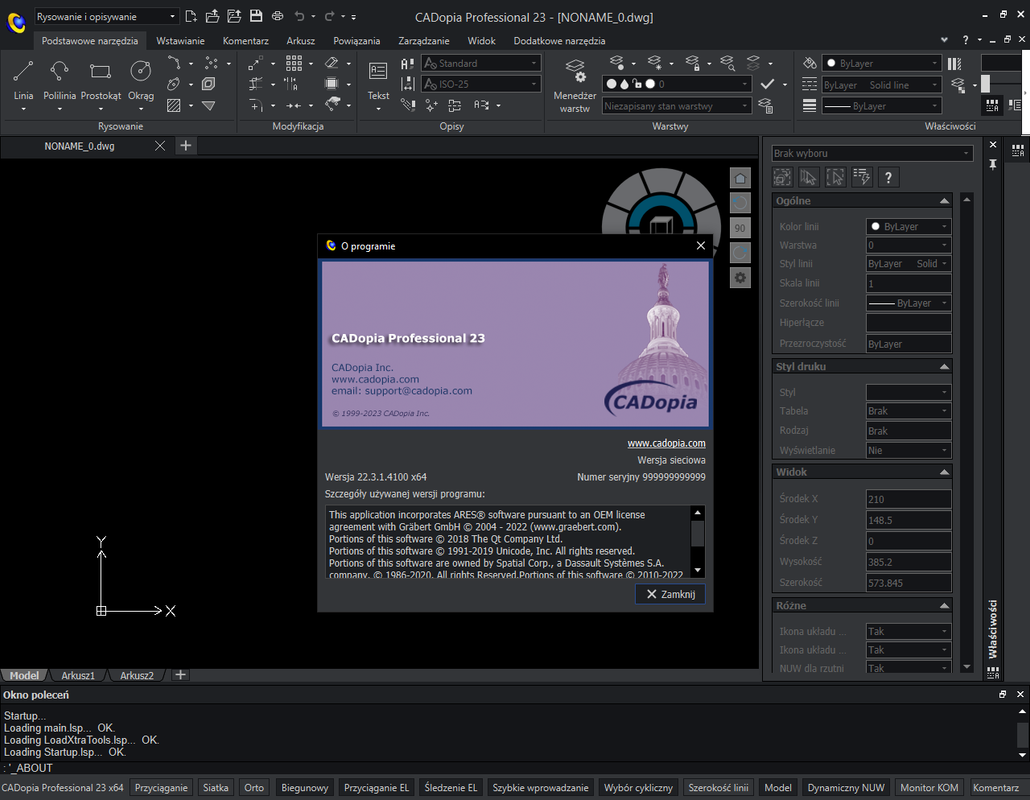Toggle Siatka grid in status bar
Viewport: 1030px width, 800px height.
coord(215,788)
